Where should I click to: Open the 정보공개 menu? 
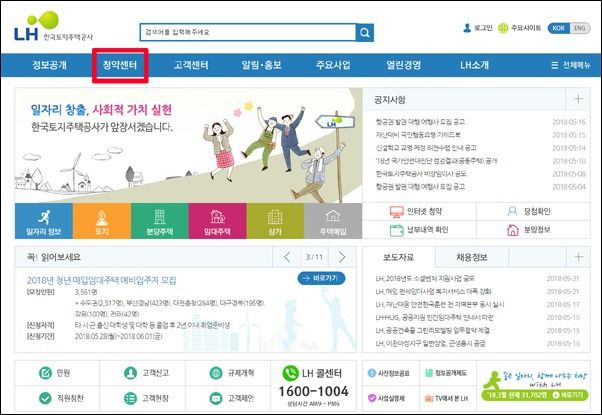49,65
